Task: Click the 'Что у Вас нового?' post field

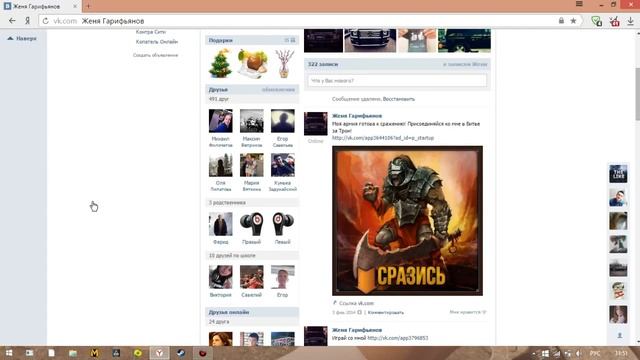Action: [x=397, y=81]
